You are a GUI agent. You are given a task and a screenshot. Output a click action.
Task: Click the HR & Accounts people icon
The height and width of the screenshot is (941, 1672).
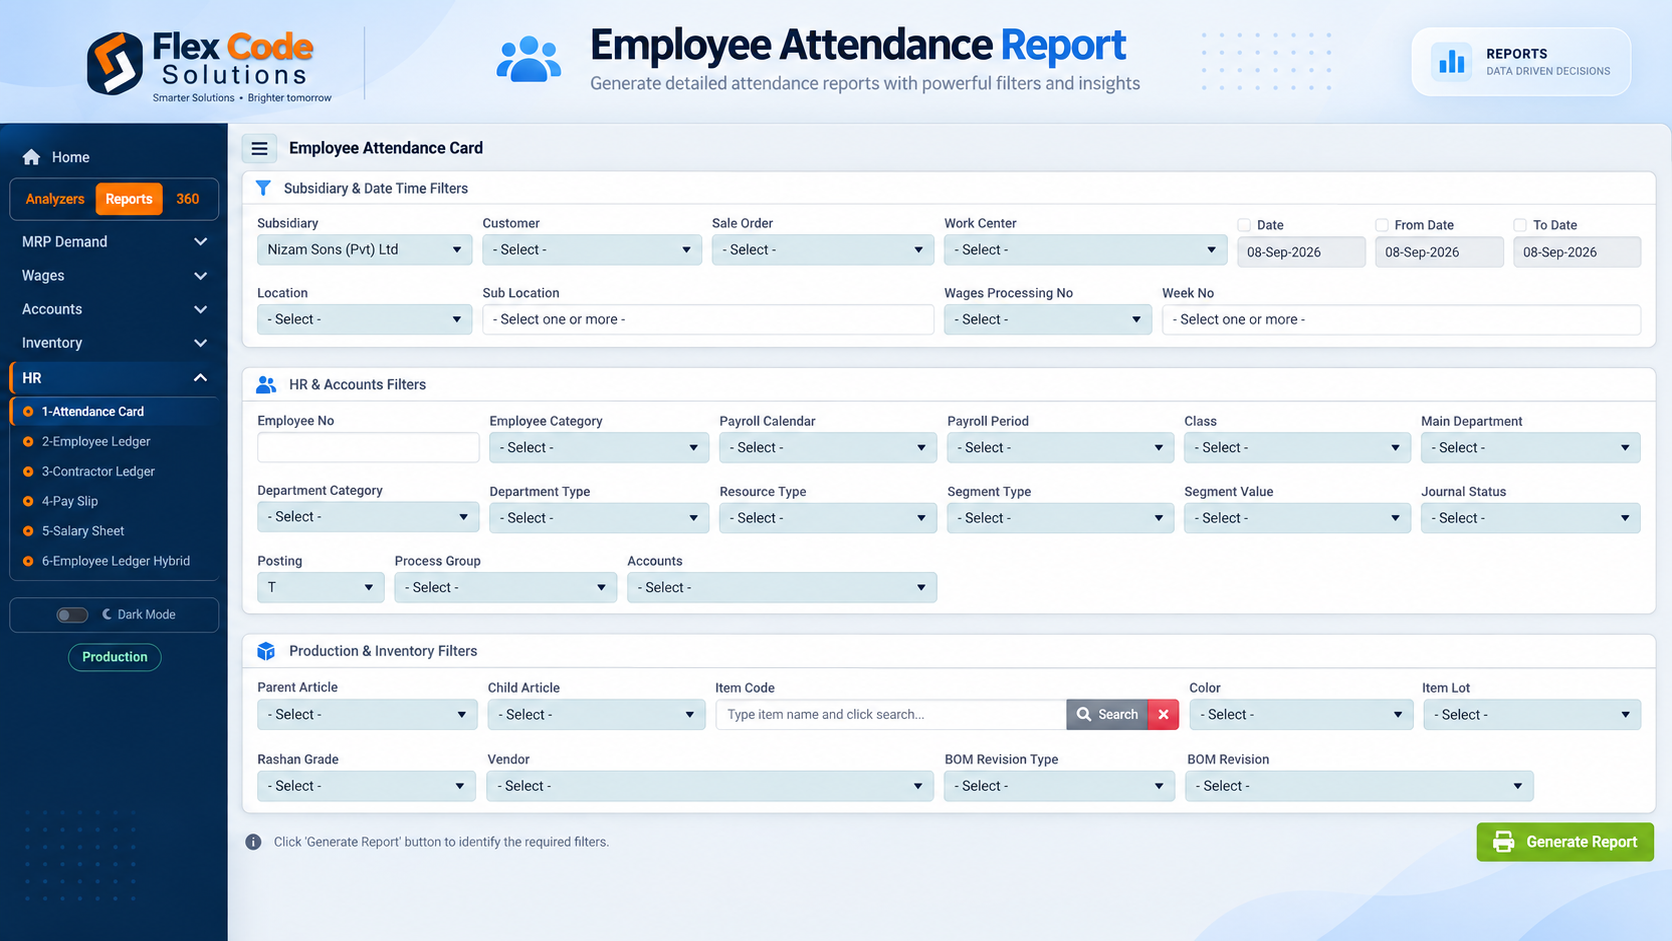(x=266, y=384)
